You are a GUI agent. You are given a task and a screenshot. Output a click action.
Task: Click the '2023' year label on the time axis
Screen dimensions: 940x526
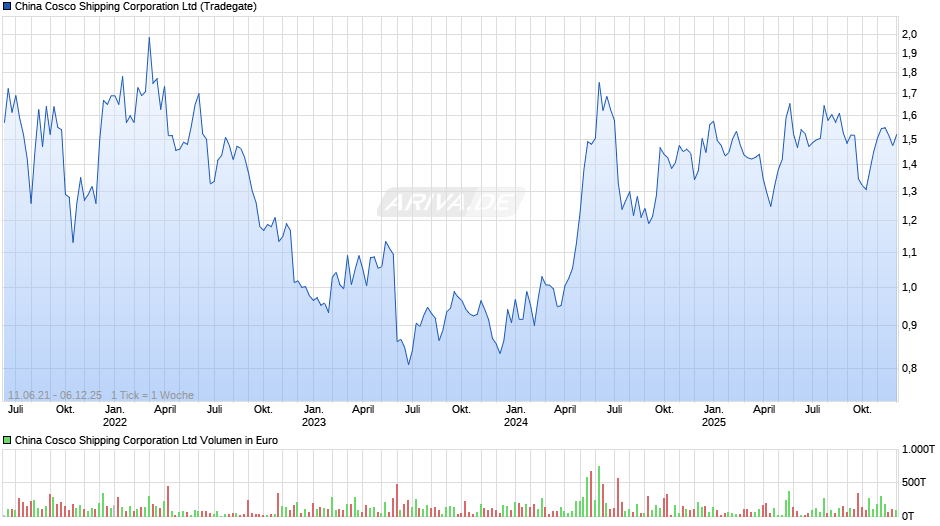314,422
